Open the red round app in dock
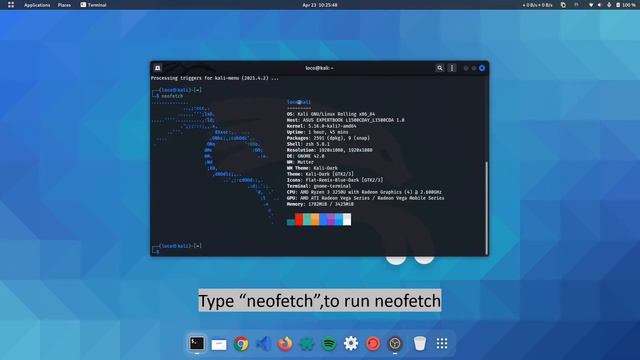This screenshot has width=640, height=360. click(x=373, y=344)
